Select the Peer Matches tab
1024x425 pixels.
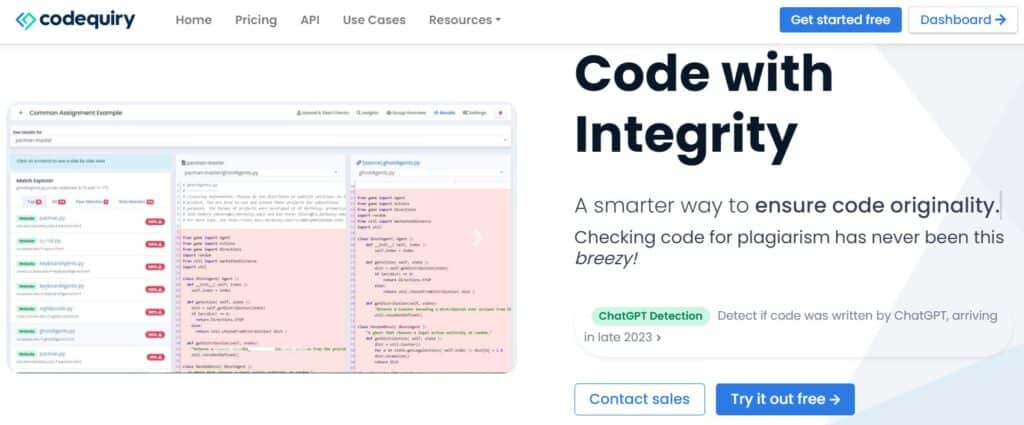coord(91,202)
